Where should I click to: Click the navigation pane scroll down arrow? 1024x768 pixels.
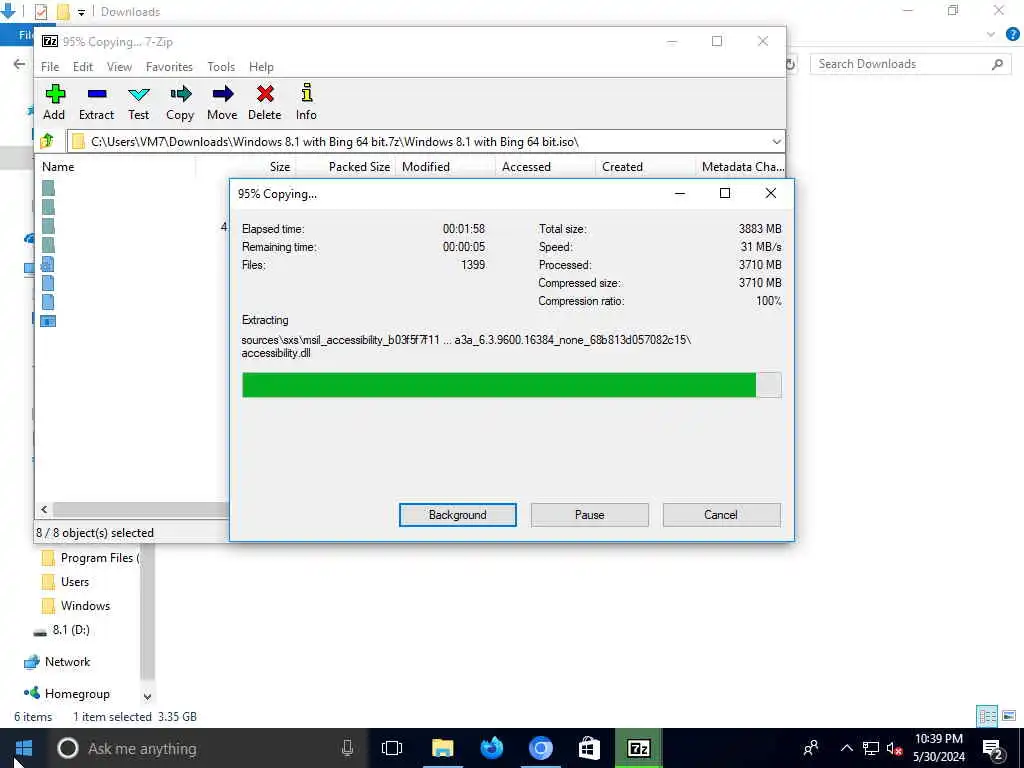(x=148, y=697)
